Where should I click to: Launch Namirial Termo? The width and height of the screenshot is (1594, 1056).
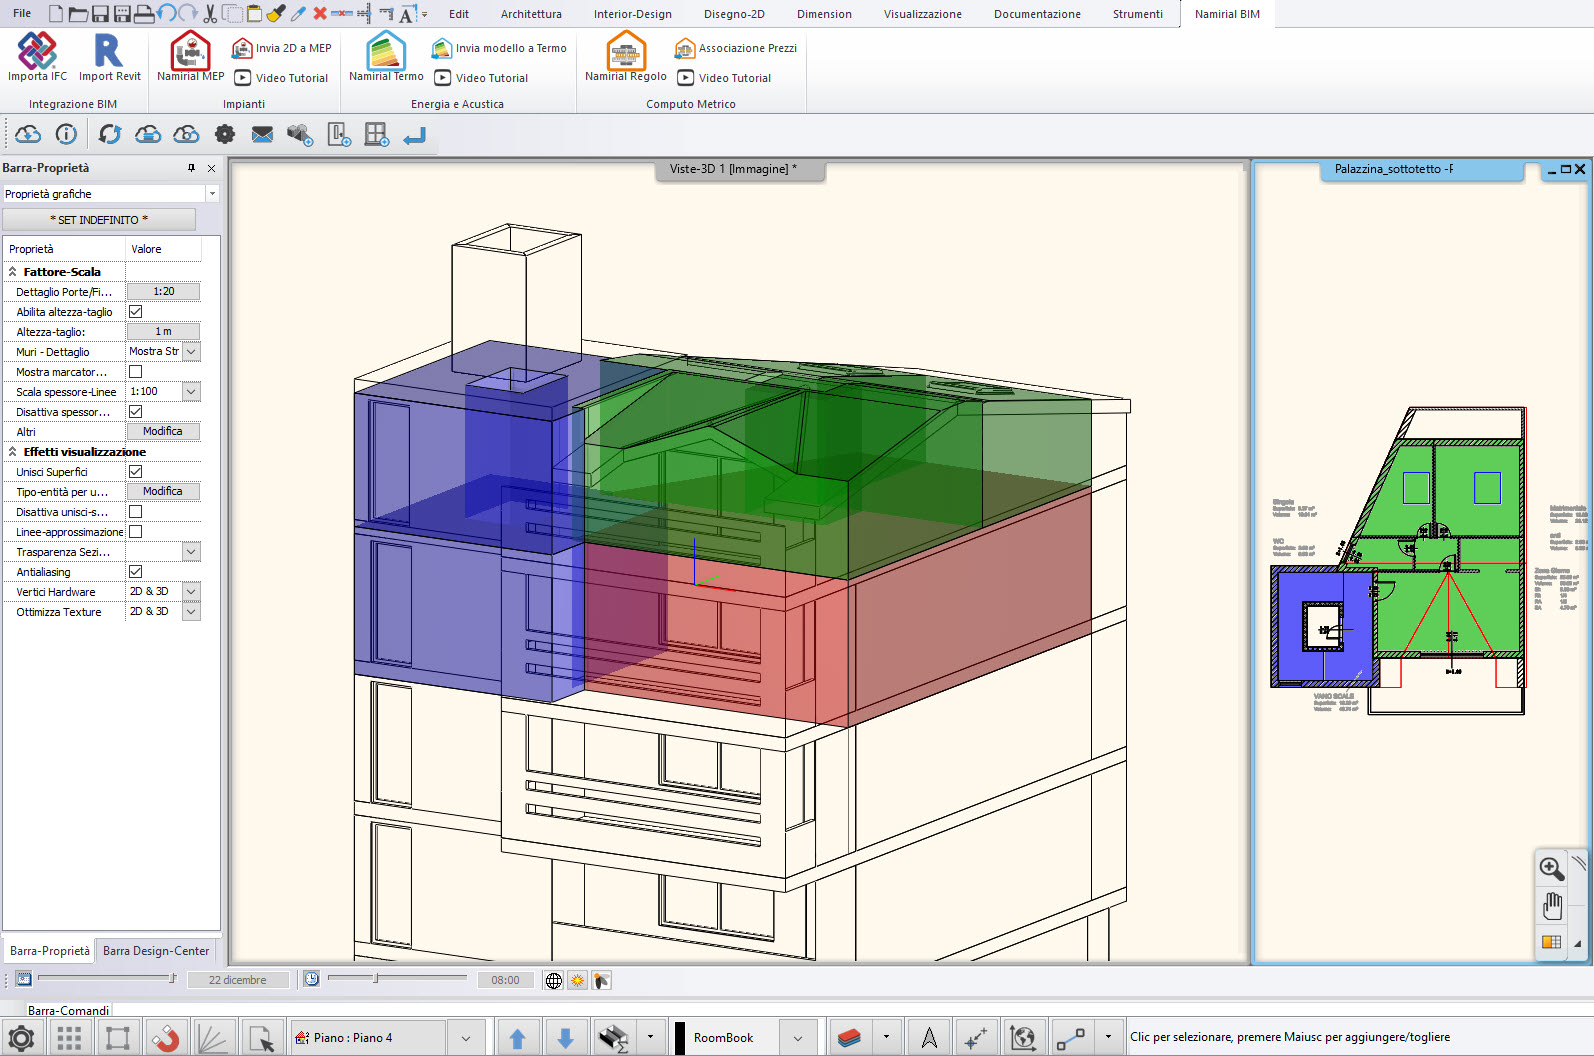pyautogui.click(x=386, y=52)
